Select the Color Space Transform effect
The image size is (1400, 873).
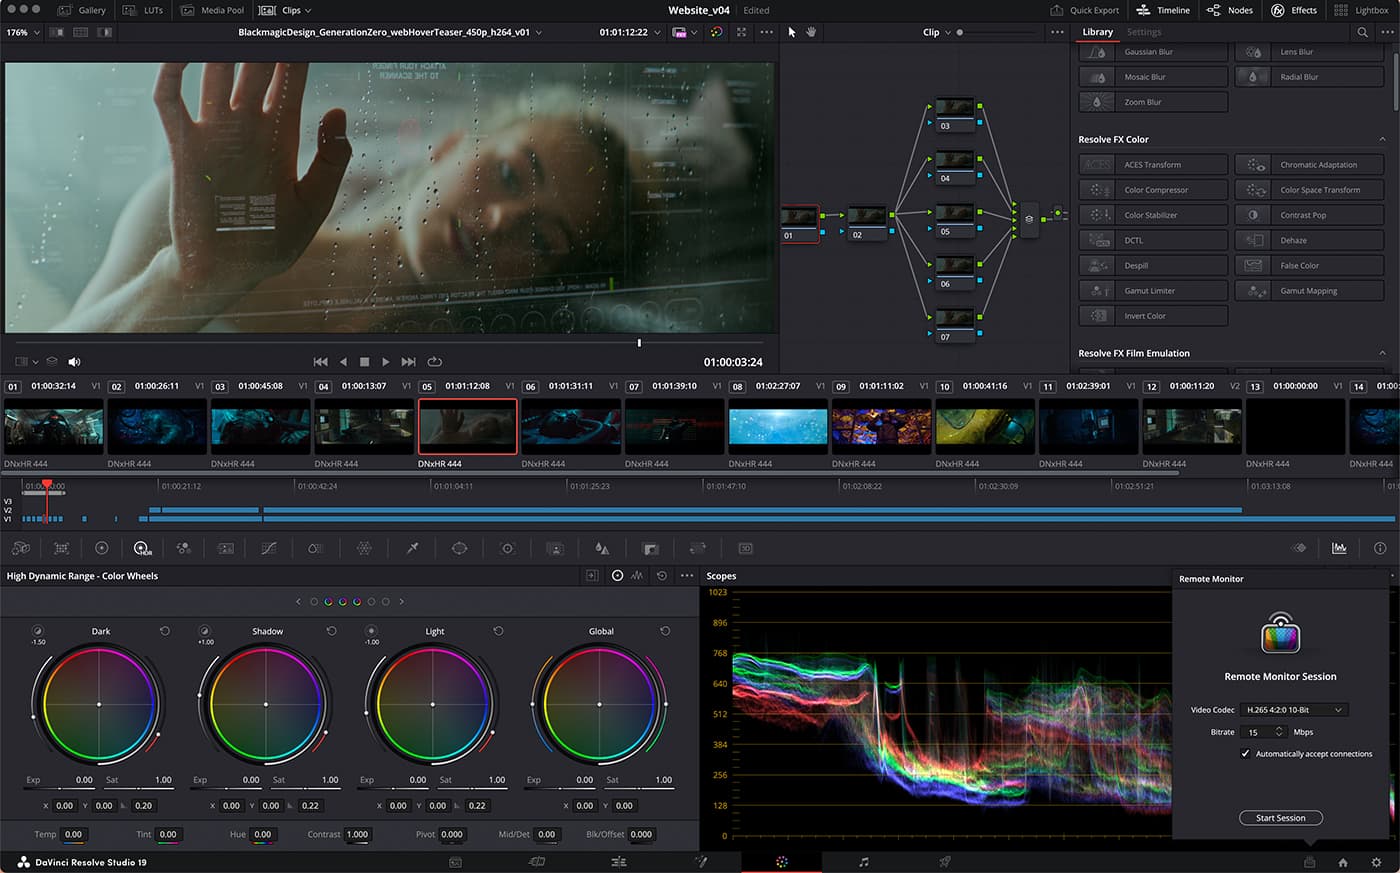1310,190
